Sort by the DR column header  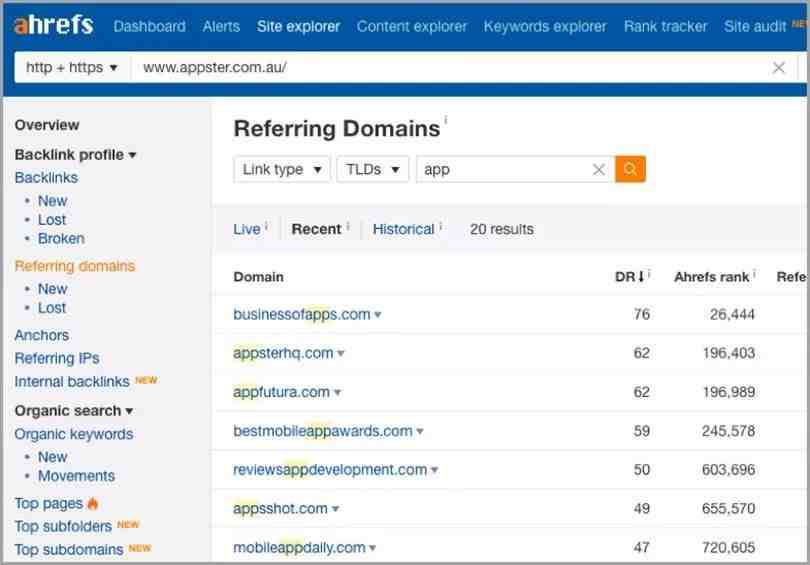tap(630, 277)
